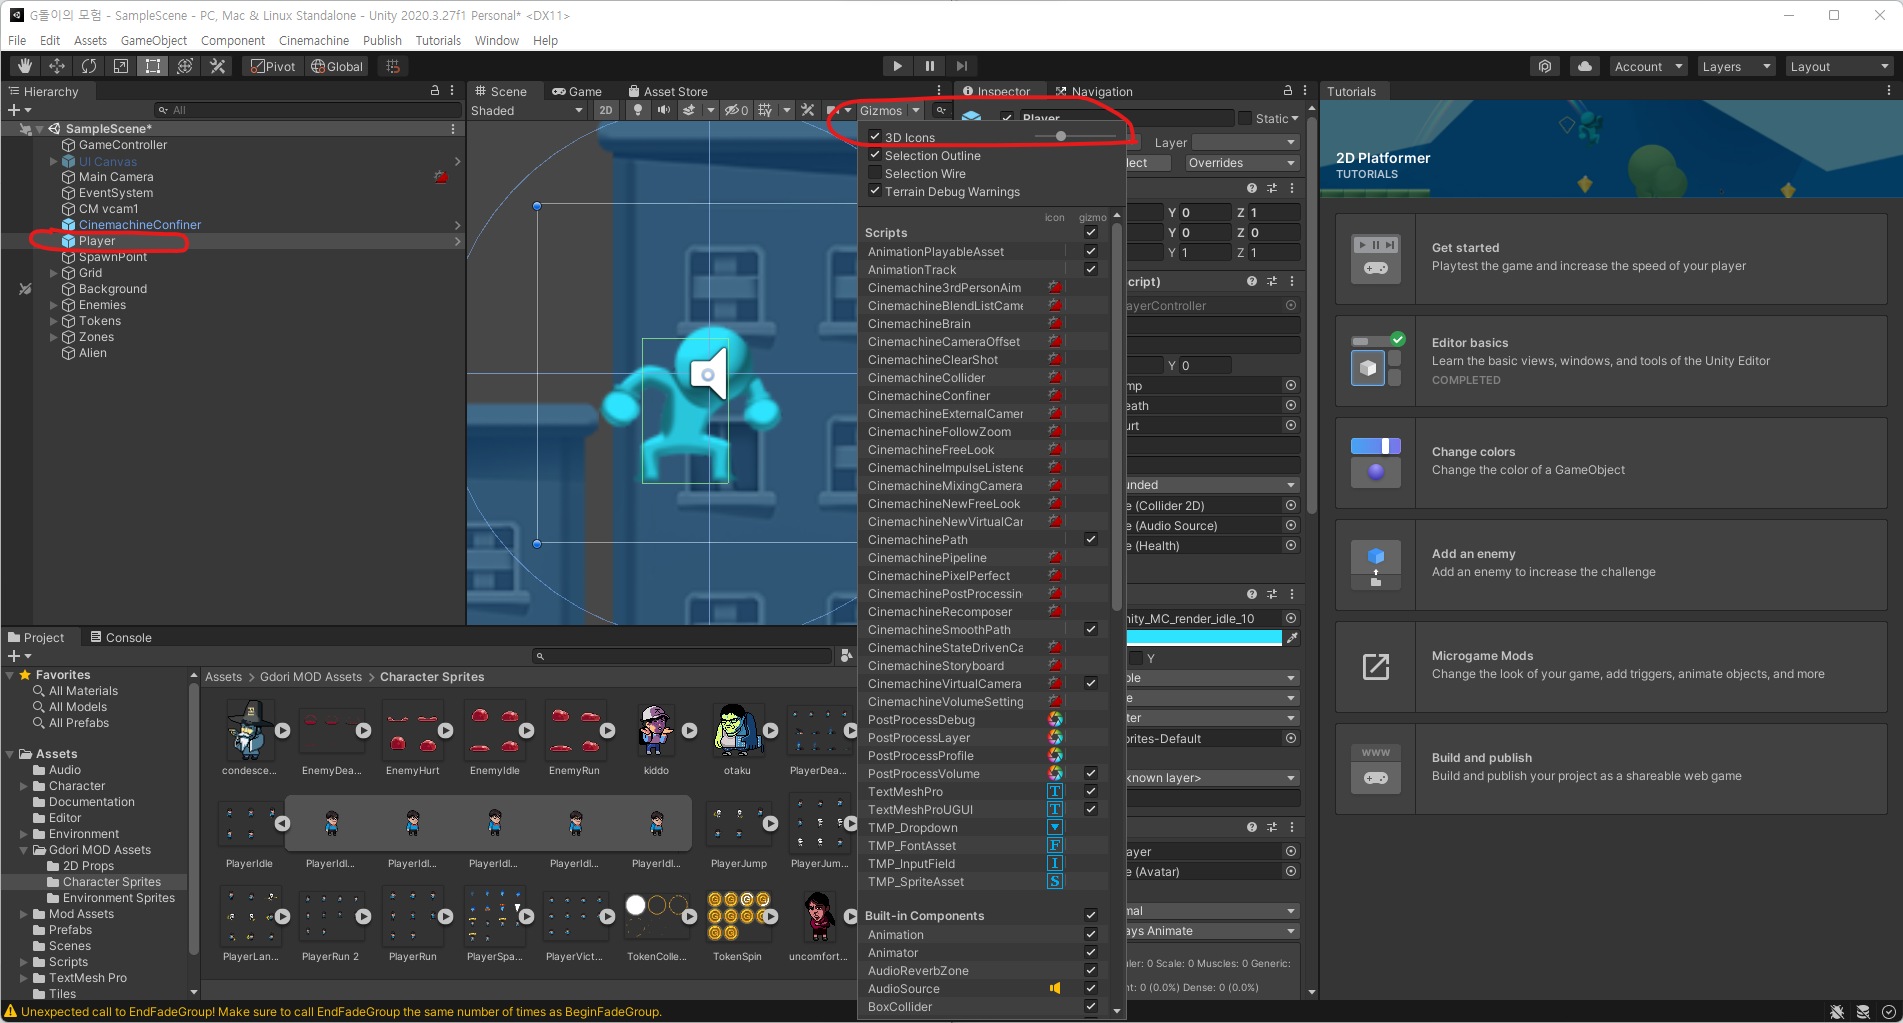Open the Build and publish tutorial
1903x1023 pixels.
[1611, 768]
